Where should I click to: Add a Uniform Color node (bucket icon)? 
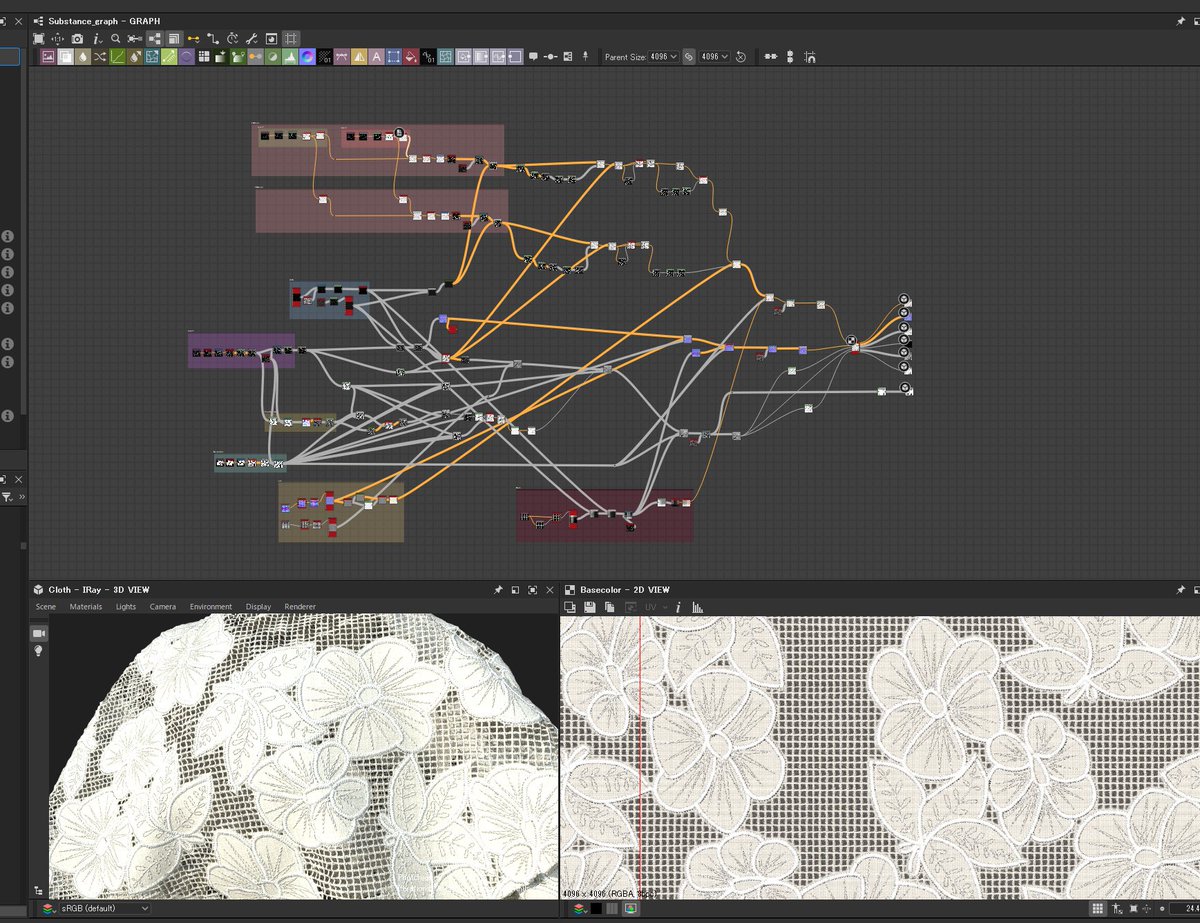[411, 57]
